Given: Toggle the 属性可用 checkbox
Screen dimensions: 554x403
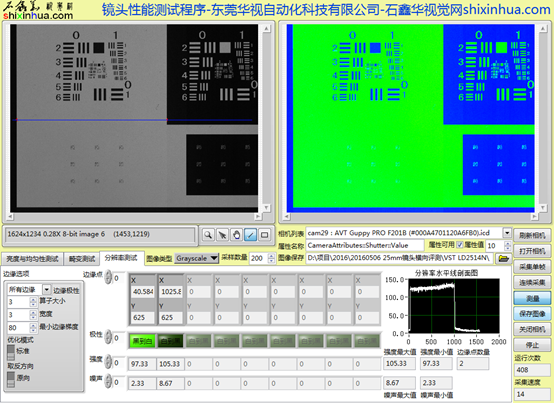Looking at the screenshot, I should pyautogui.click(x=460, y=245).
